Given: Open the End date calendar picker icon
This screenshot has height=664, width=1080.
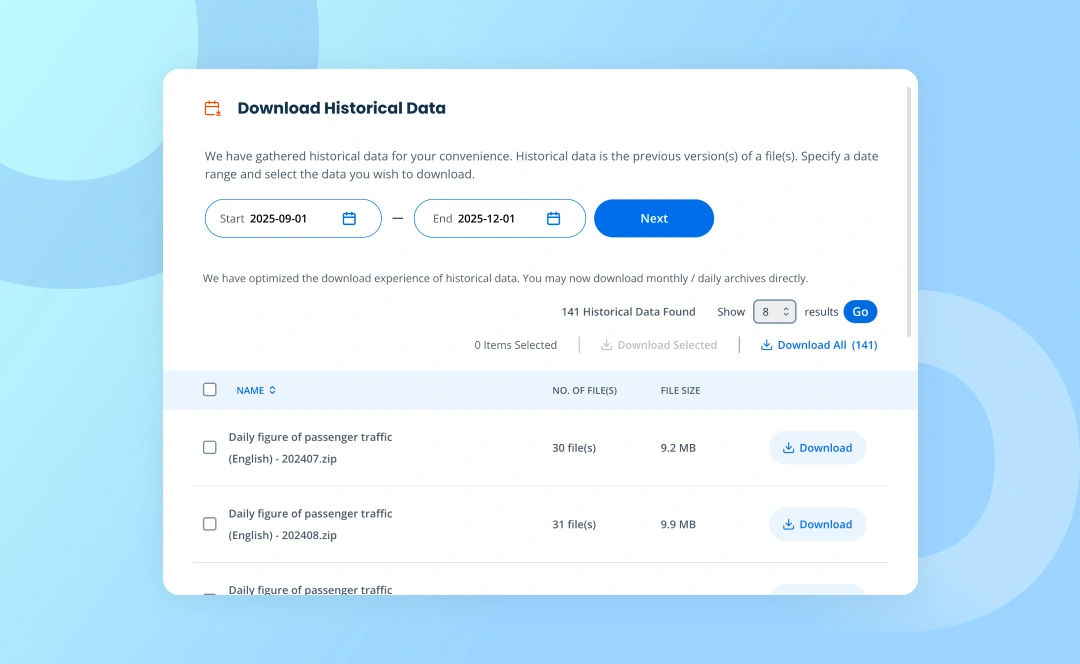Looking at the screenshot, I should [x=553, y=218].
